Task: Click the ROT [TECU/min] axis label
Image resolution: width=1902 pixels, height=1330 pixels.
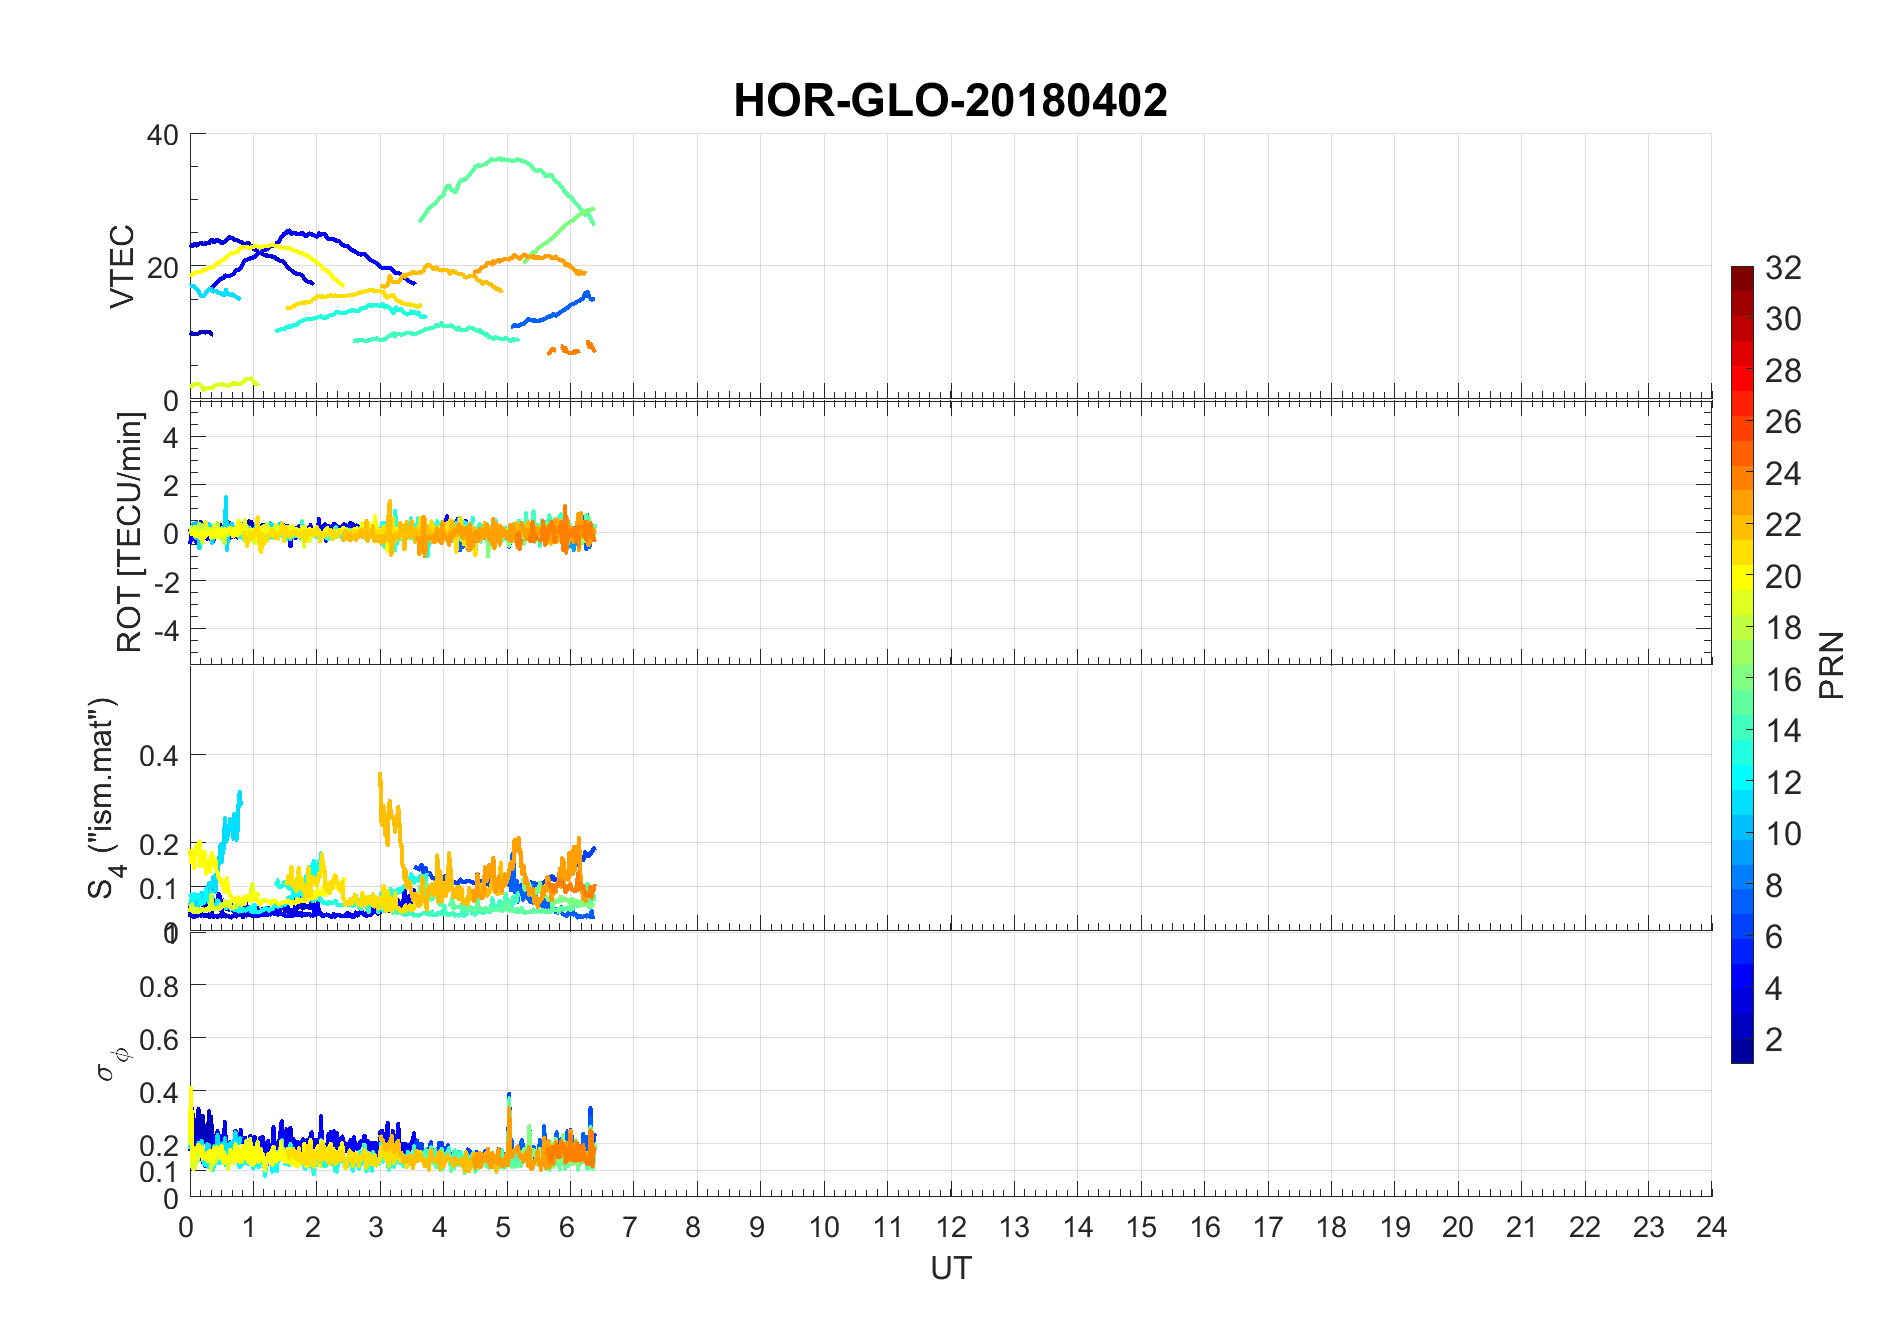Action: coord(129,532)
